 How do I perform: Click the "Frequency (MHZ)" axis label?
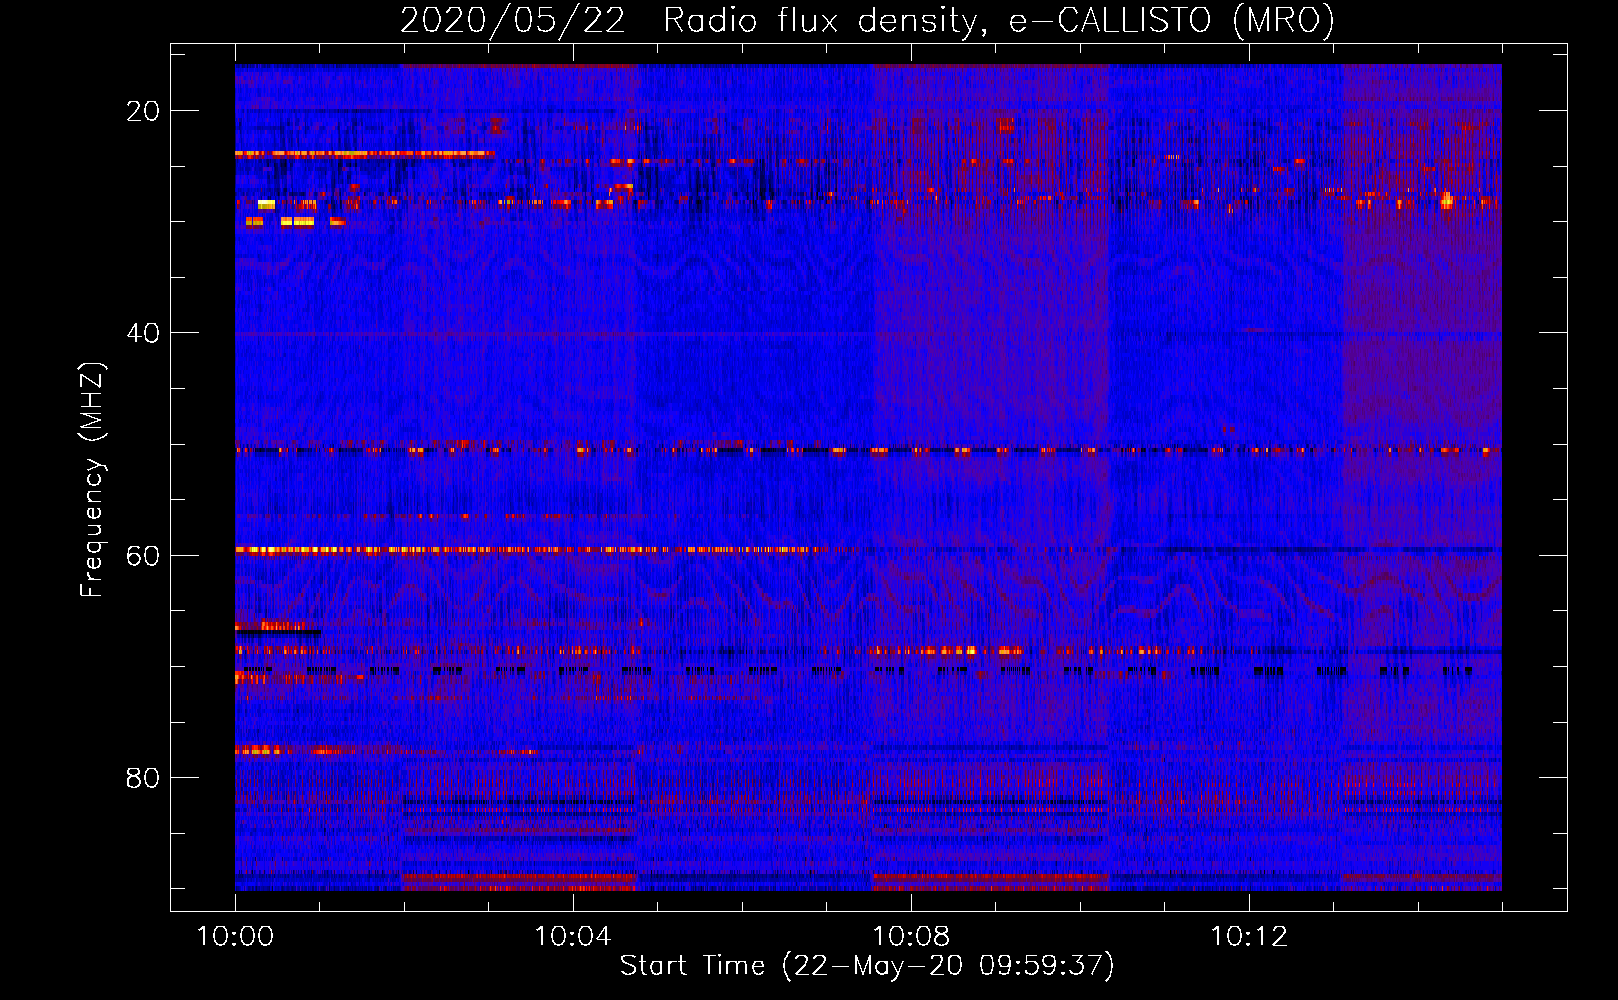click(x=92, y=480)
